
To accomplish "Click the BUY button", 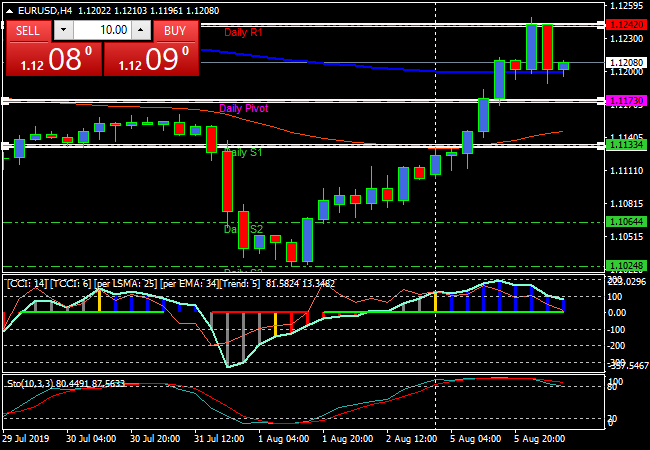I will pos(174,31).
